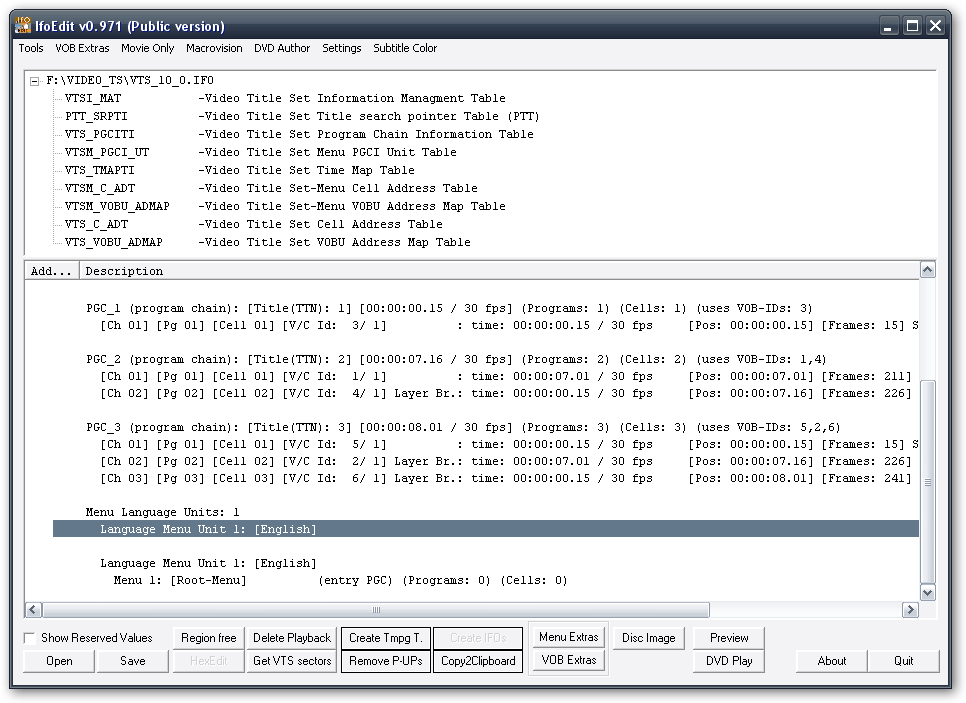The width and height of the screenshot is (966, 703).
Task: Launch DVD Play
Action: [728, 660]
